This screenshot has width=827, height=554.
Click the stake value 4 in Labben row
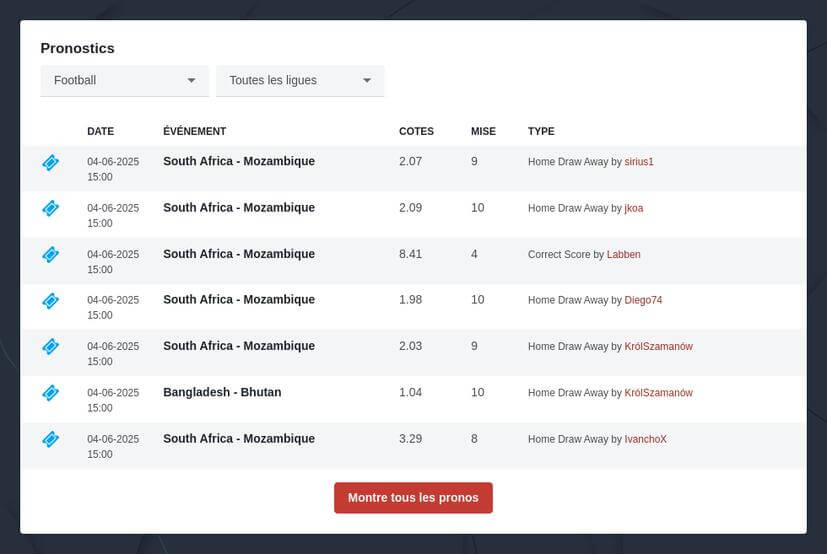(474, 254)
